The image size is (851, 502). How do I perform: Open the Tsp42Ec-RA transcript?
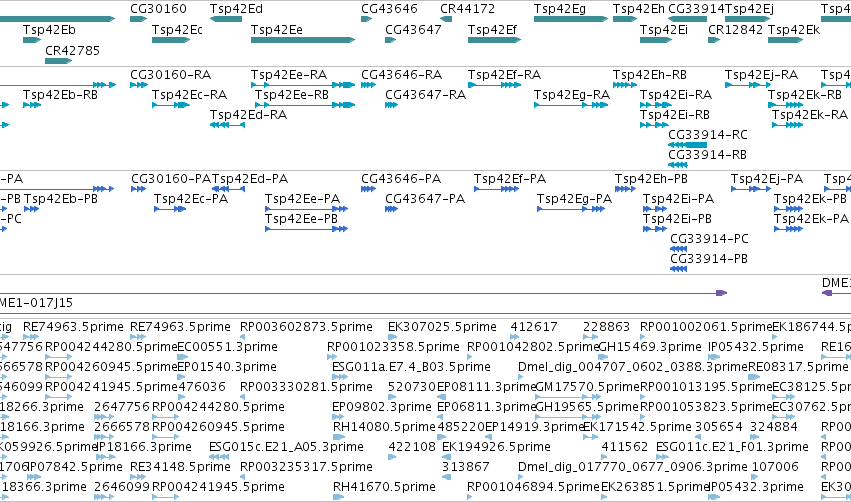171,105
